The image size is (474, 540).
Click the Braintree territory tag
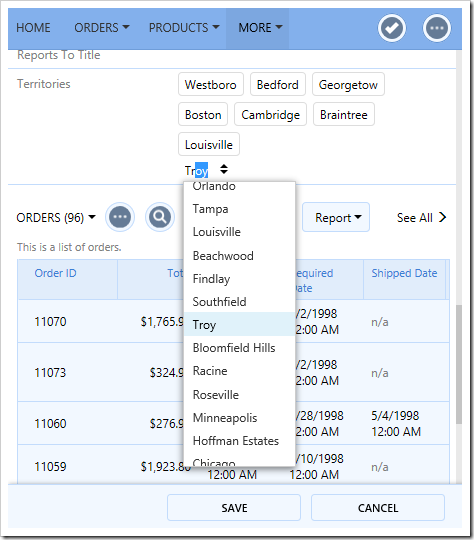click(344, 114)
